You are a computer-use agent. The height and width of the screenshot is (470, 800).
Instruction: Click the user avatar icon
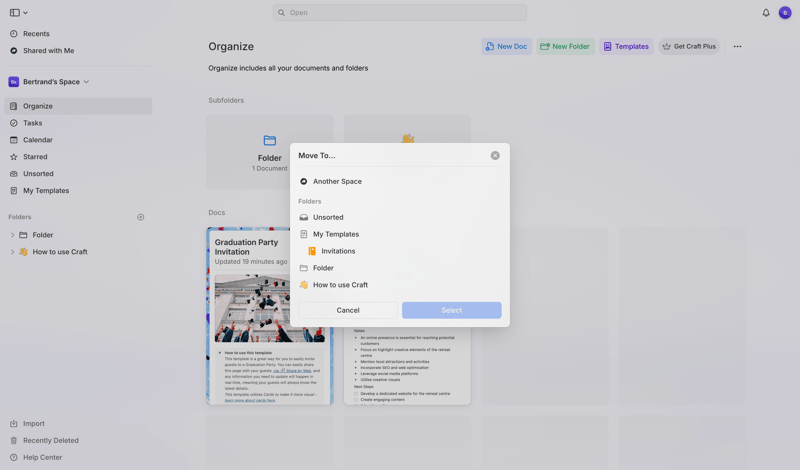tap(785, 13)
